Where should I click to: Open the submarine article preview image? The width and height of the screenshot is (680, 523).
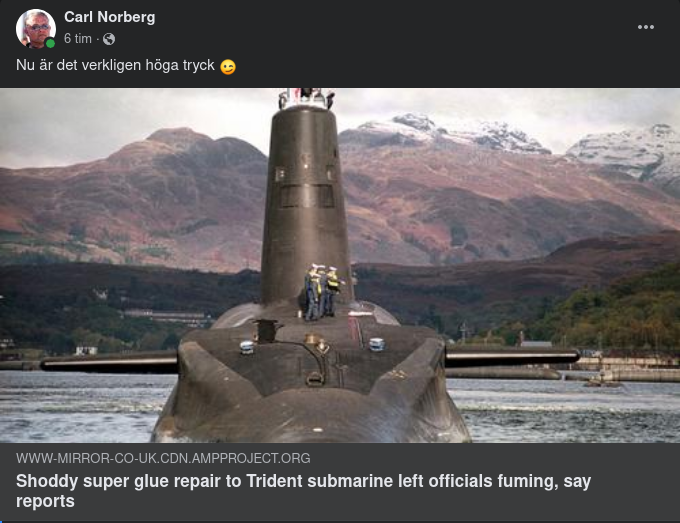[x=340, y=265]
